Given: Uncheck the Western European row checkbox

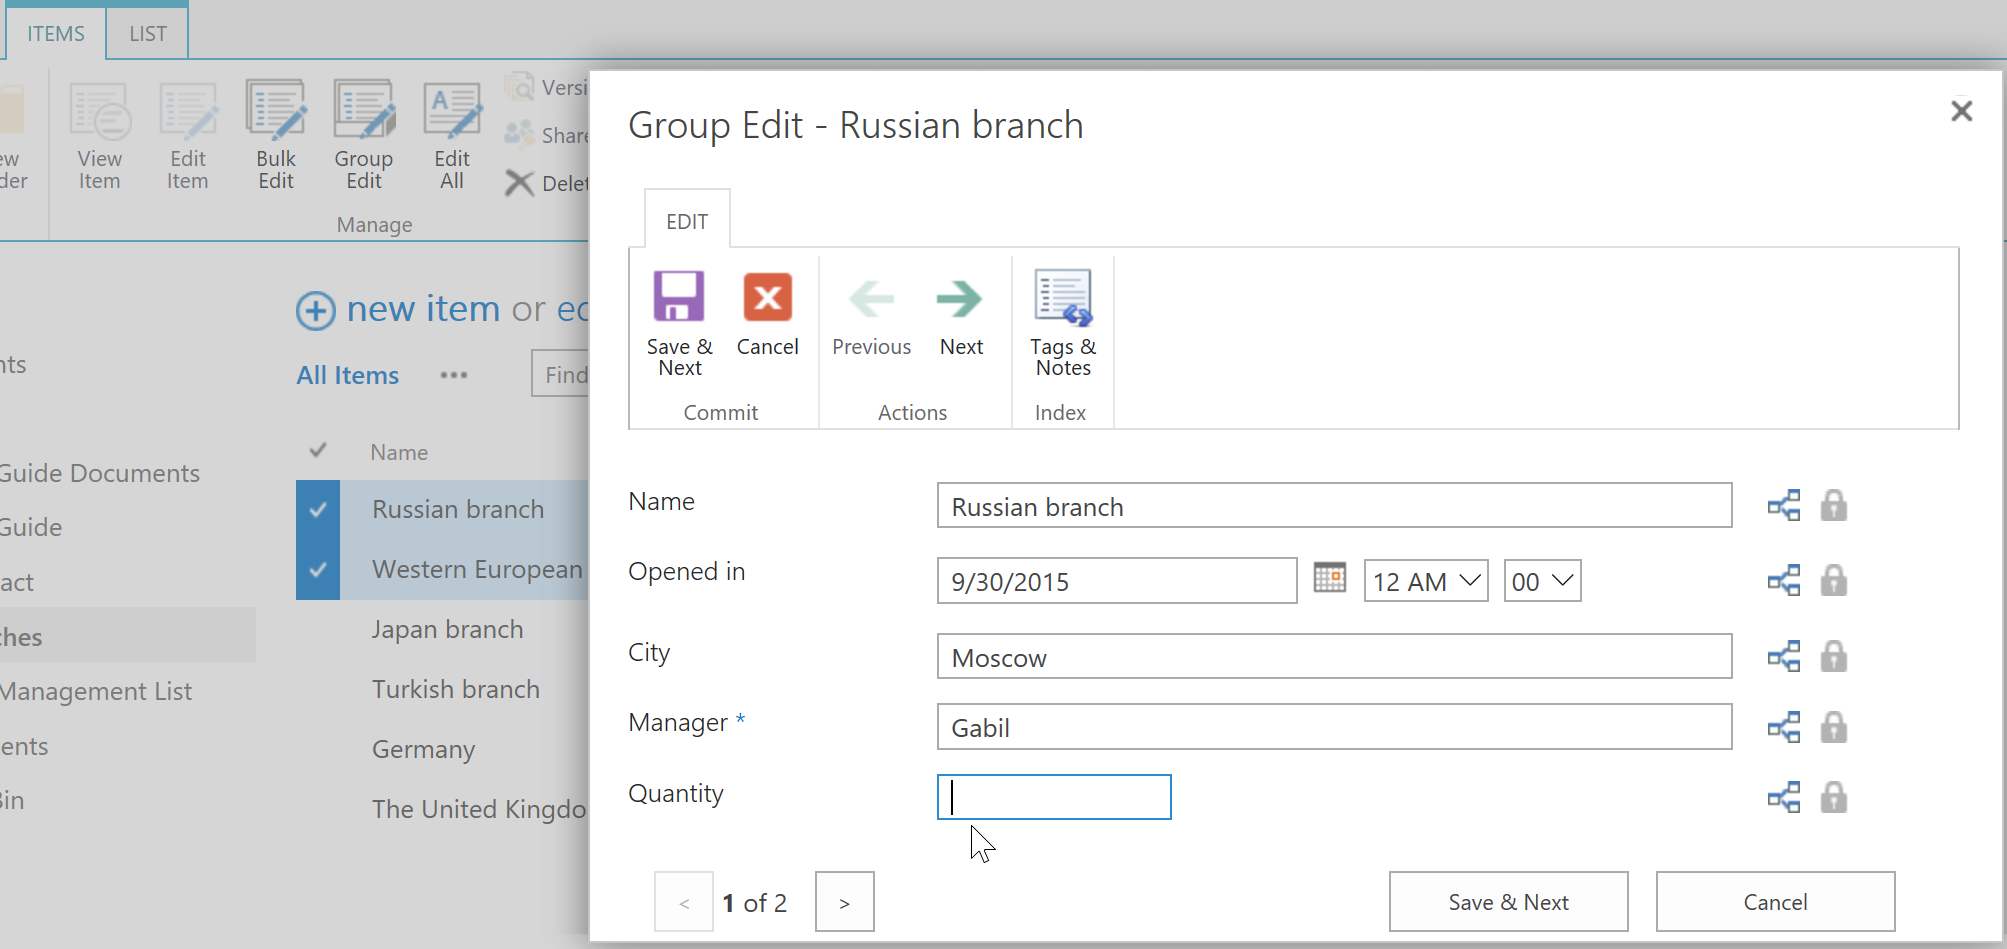Looking at the screenshot, I should (x=318, y=570).
